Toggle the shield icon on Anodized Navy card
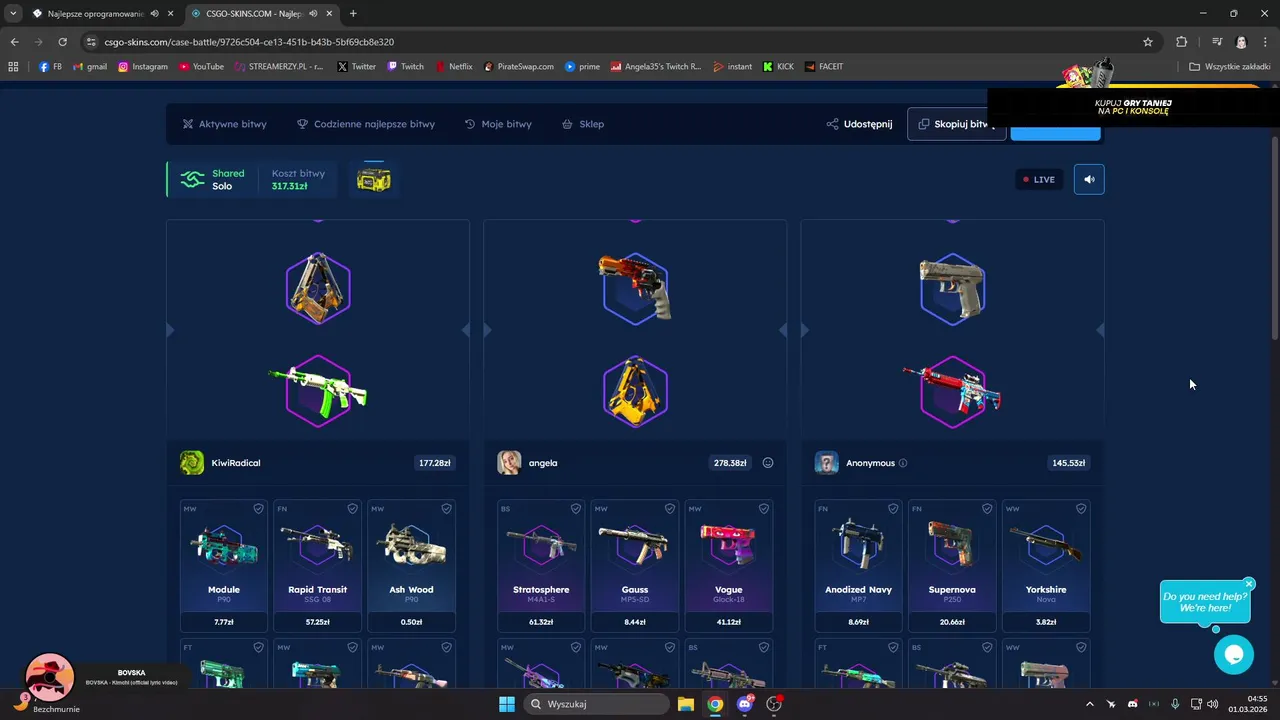This screenshot has height=720, width=1280. [x=893, y=509]
